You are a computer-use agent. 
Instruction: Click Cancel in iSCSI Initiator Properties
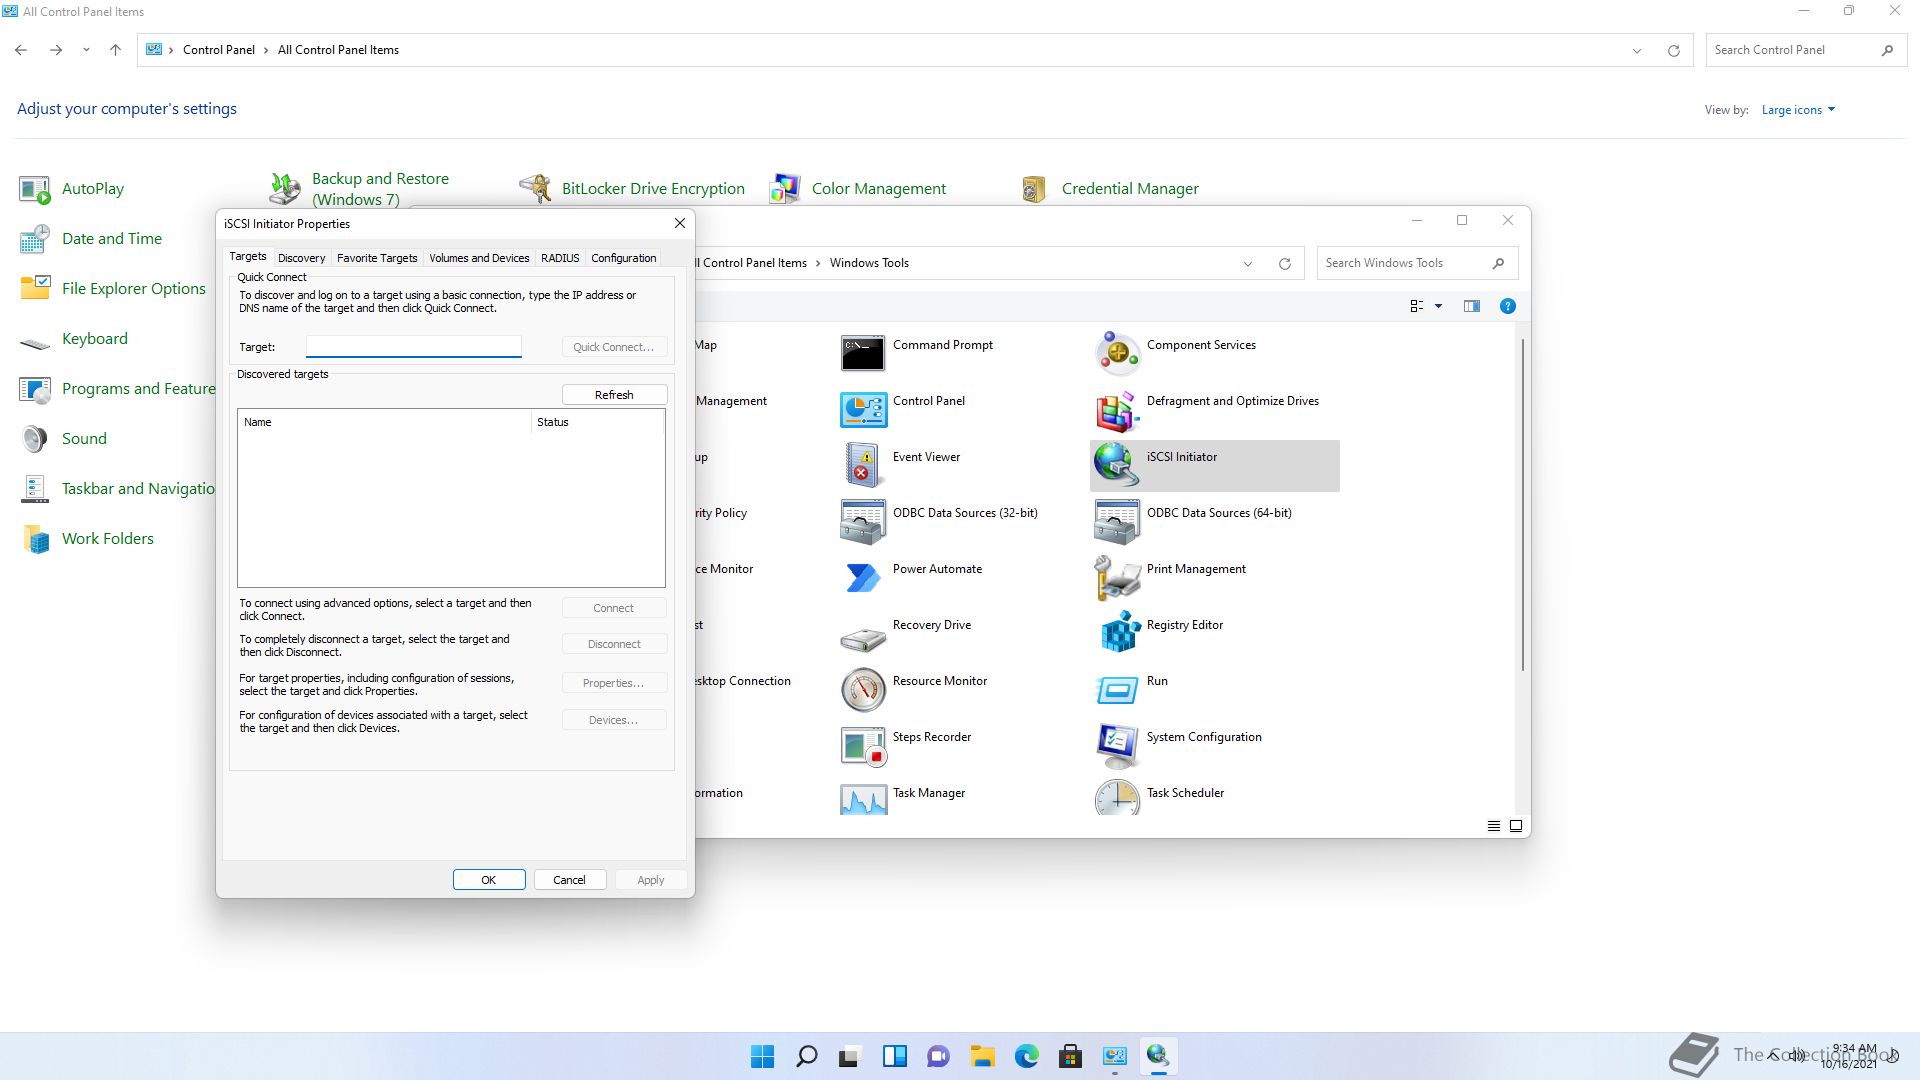[x=569, y=880]
